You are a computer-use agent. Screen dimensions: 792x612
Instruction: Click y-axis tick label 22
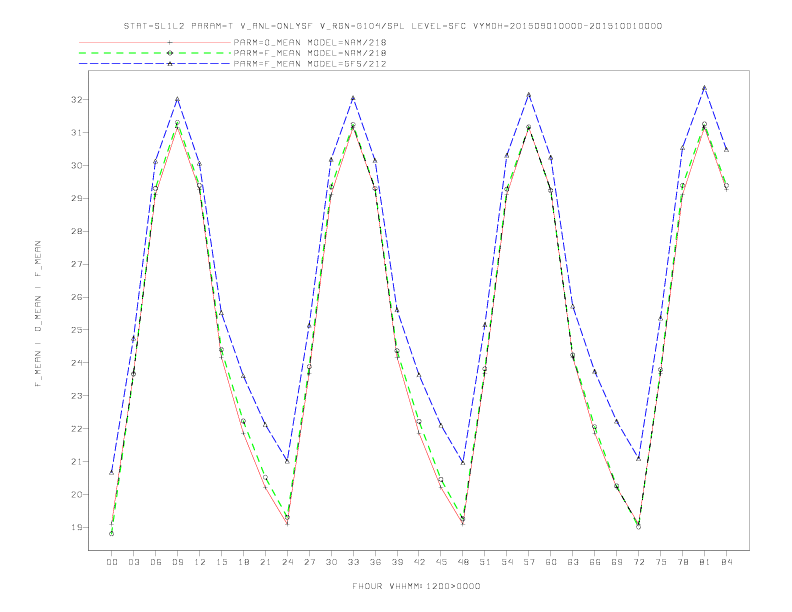click(x=76, y=429)
